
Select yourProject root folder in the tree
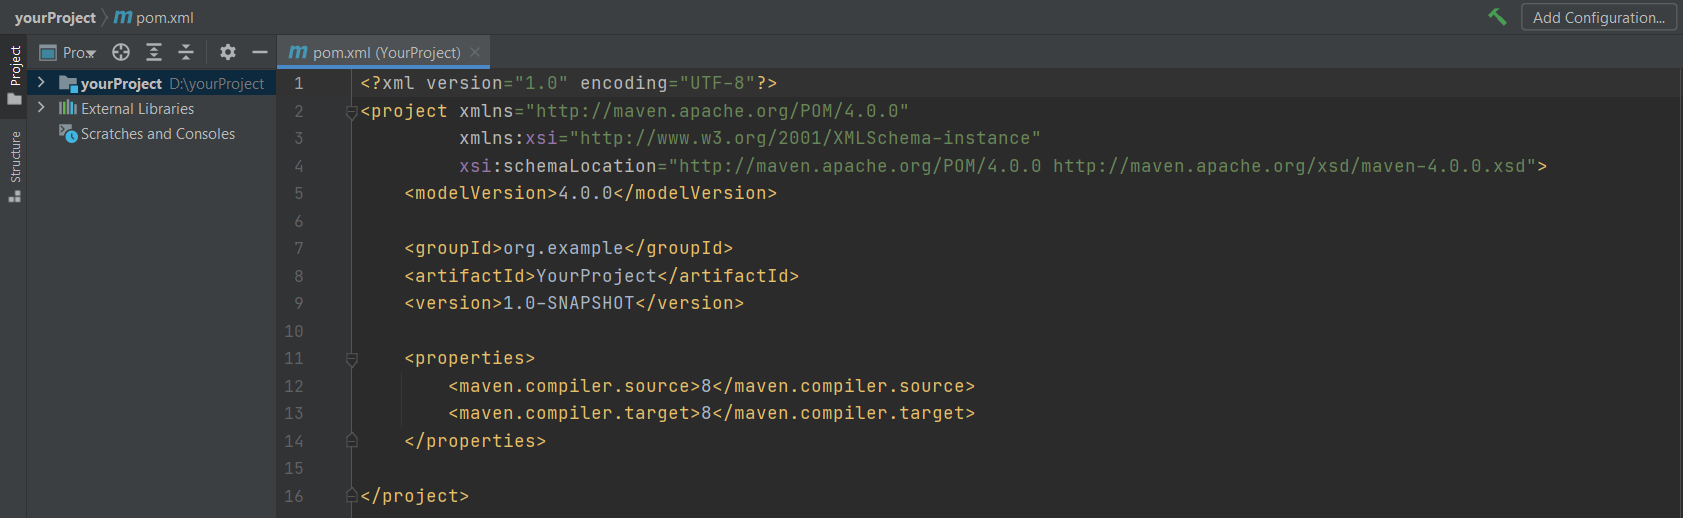click(151, 83)
